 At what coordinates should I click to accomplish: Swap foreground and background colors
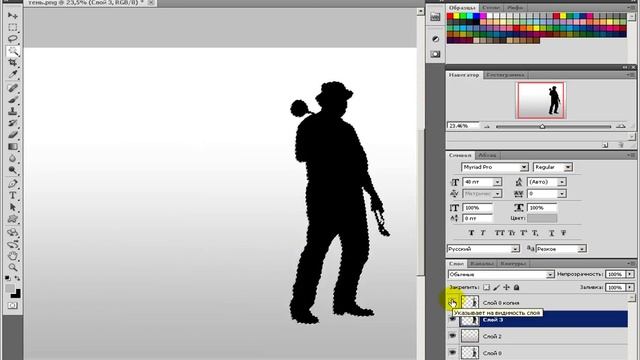click(17, 278)
